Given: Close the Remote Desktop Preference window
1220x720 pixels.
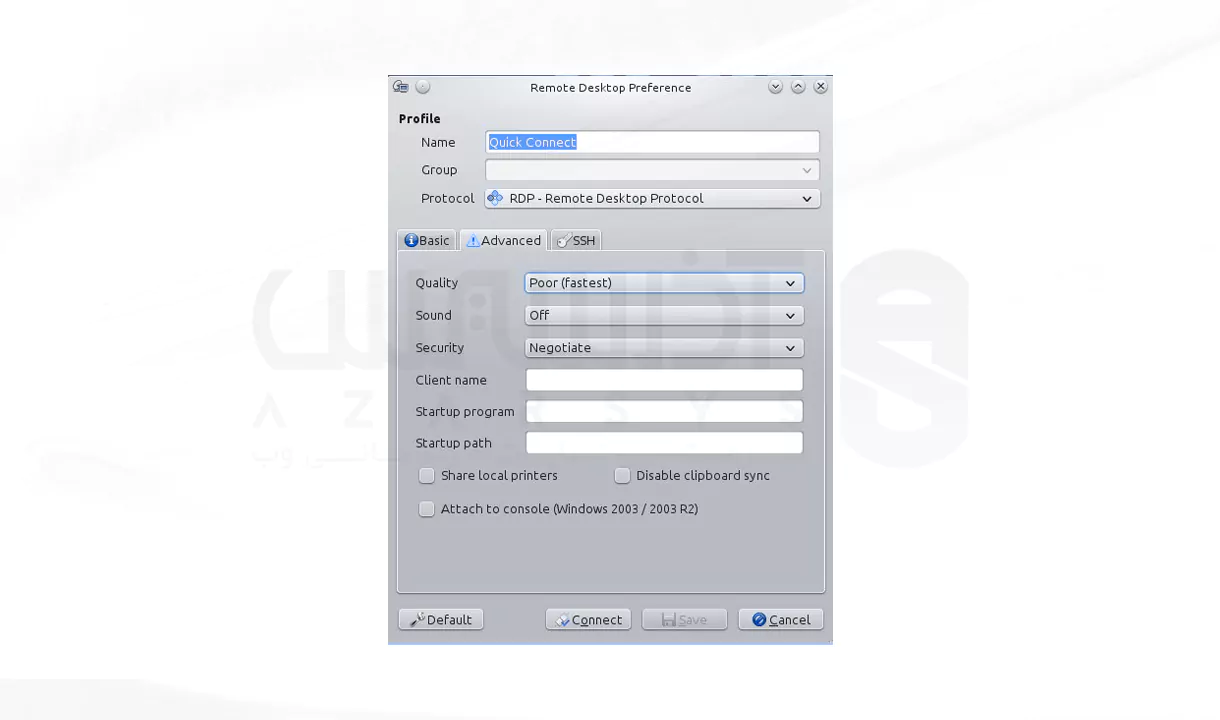Looking at the screenshot, I should pos(820,87).
